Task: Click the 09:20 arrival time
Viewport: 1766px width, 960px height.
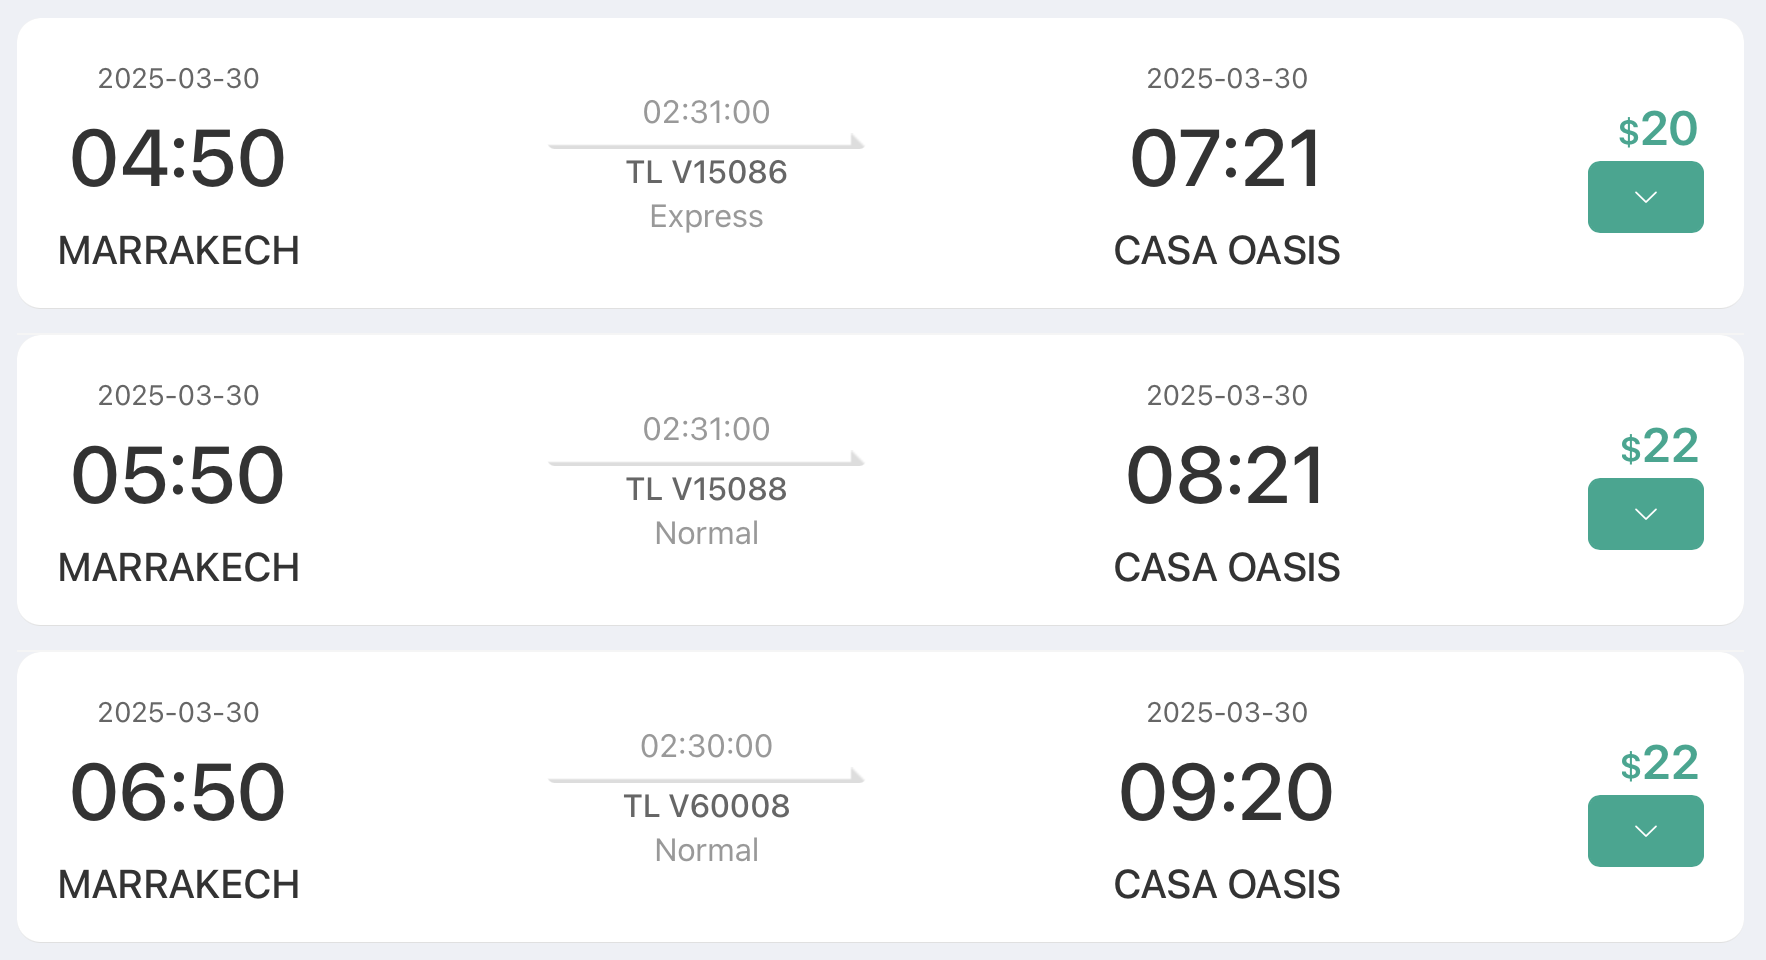Action: (x=1226, y=793)
